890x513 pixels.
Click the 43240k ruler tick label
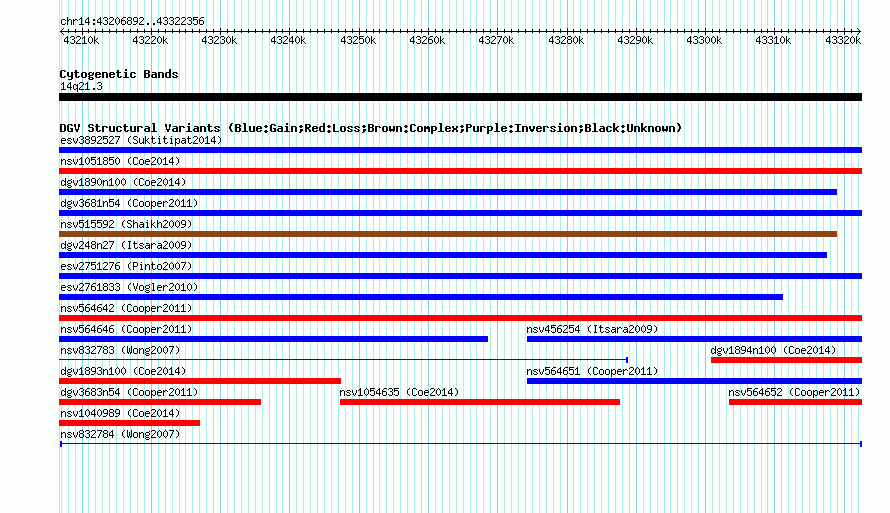click(x=288, y=40)
